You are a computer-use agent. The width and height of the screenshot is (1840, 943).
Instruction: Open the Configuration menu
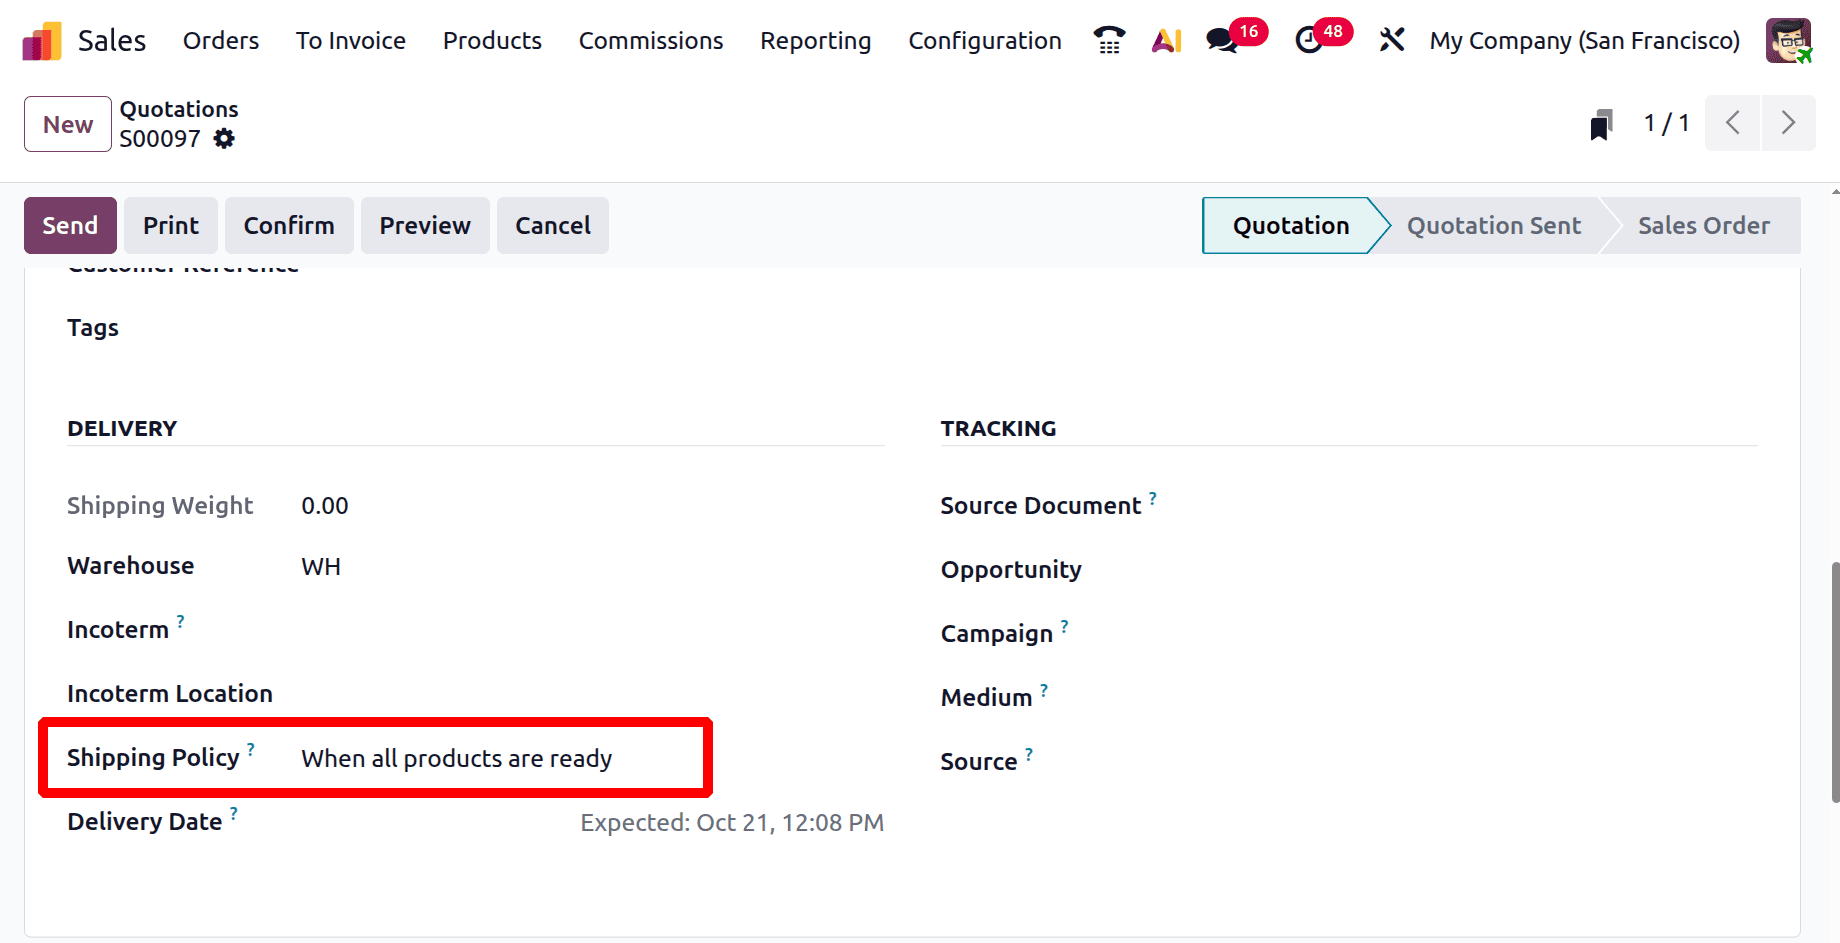(x=984, y=41)
